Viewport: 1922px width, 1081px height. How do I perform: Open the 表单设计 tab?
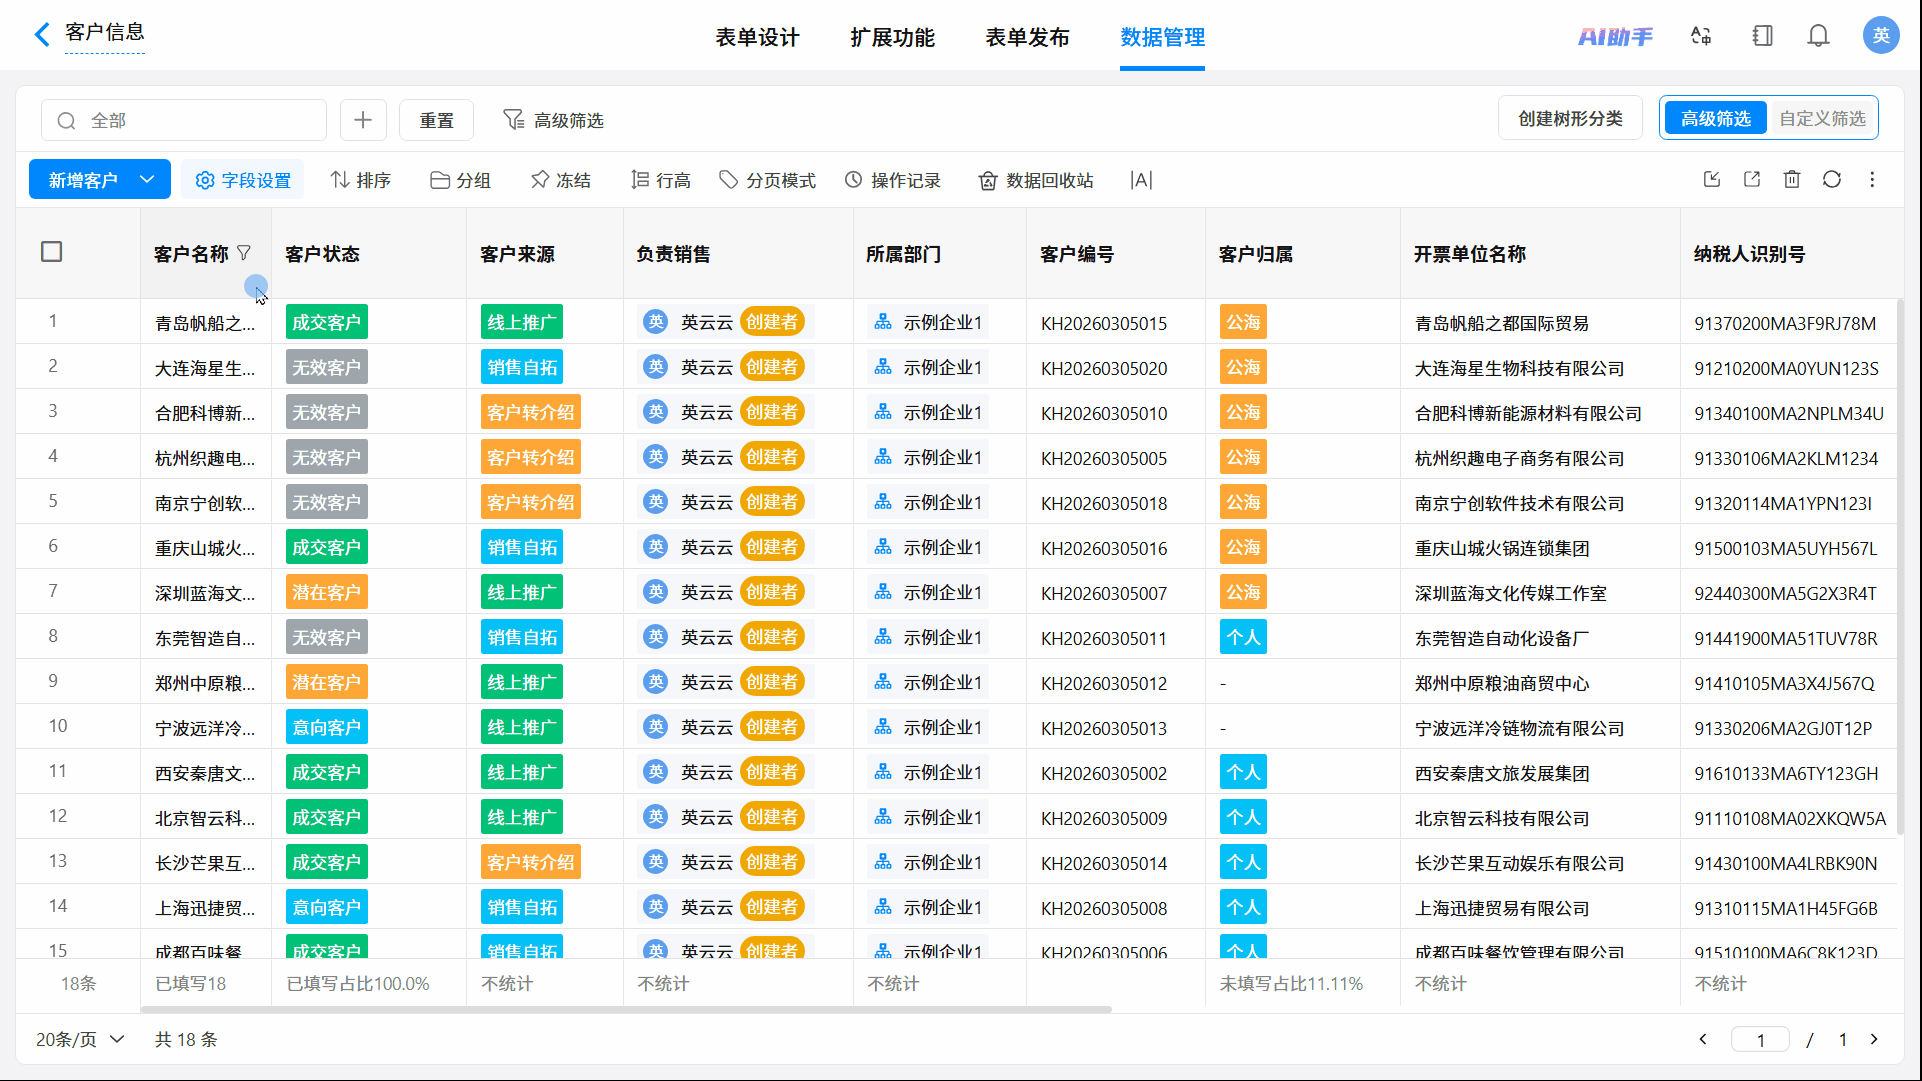(757, 37)
